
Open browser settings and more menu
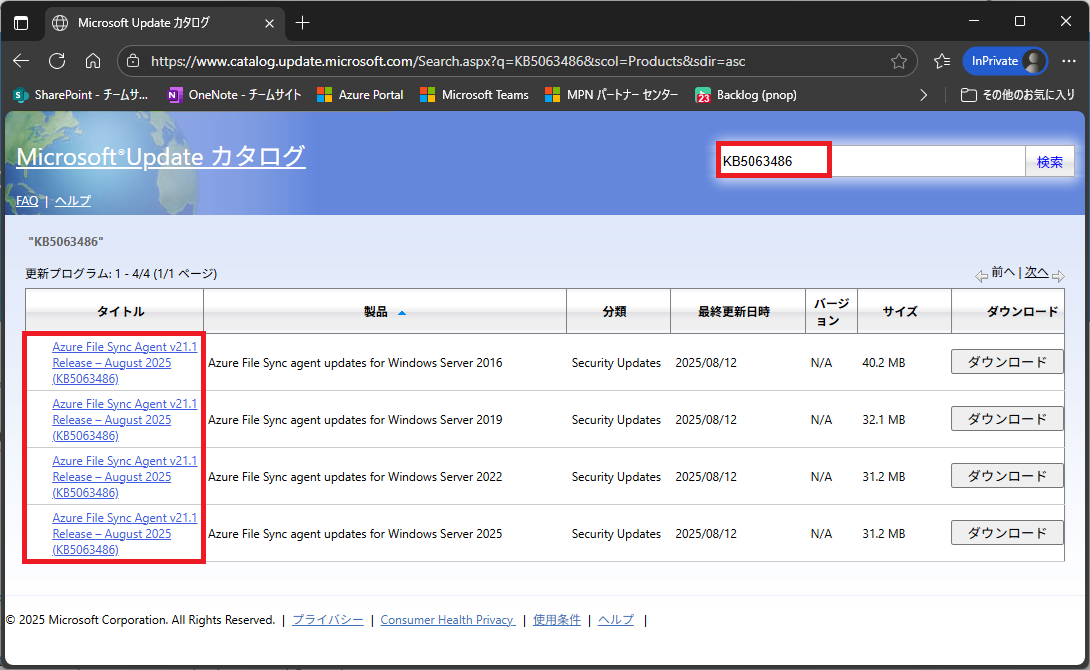click(1069, 61)
